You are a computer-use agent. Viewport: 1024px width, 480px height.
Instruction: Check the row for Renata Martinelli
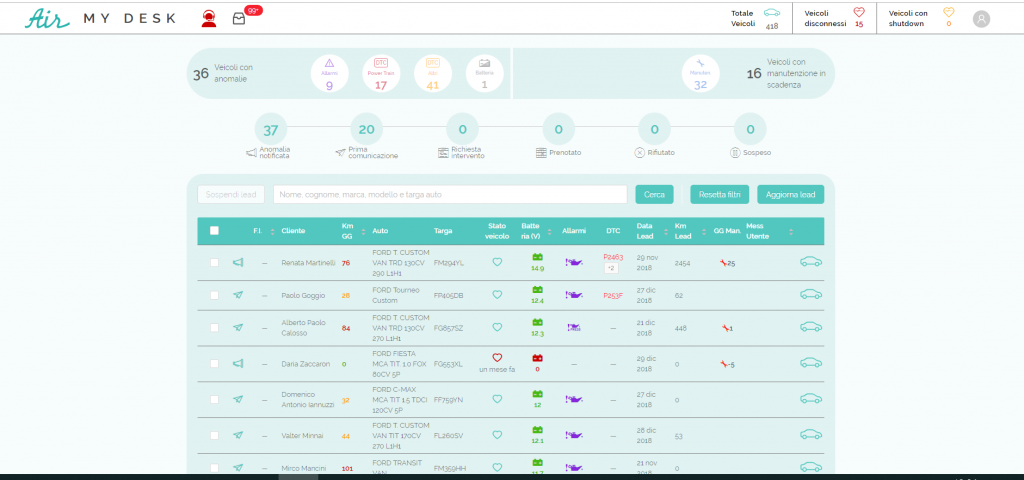214,263
